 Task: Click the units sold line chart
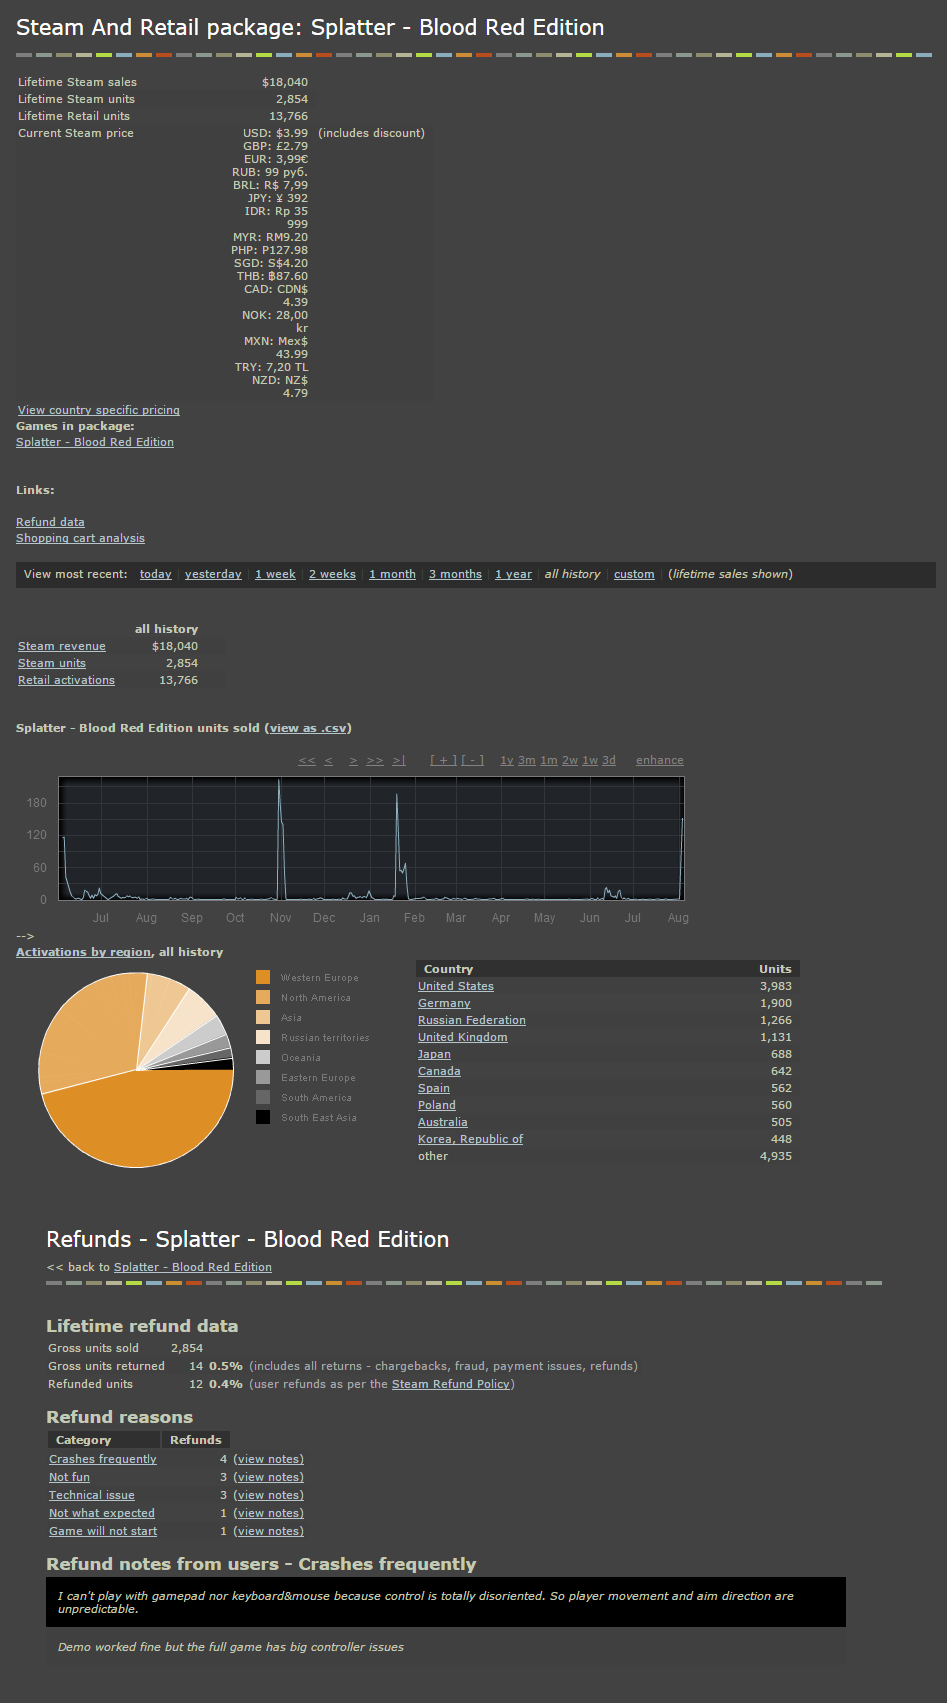(371, 839)
